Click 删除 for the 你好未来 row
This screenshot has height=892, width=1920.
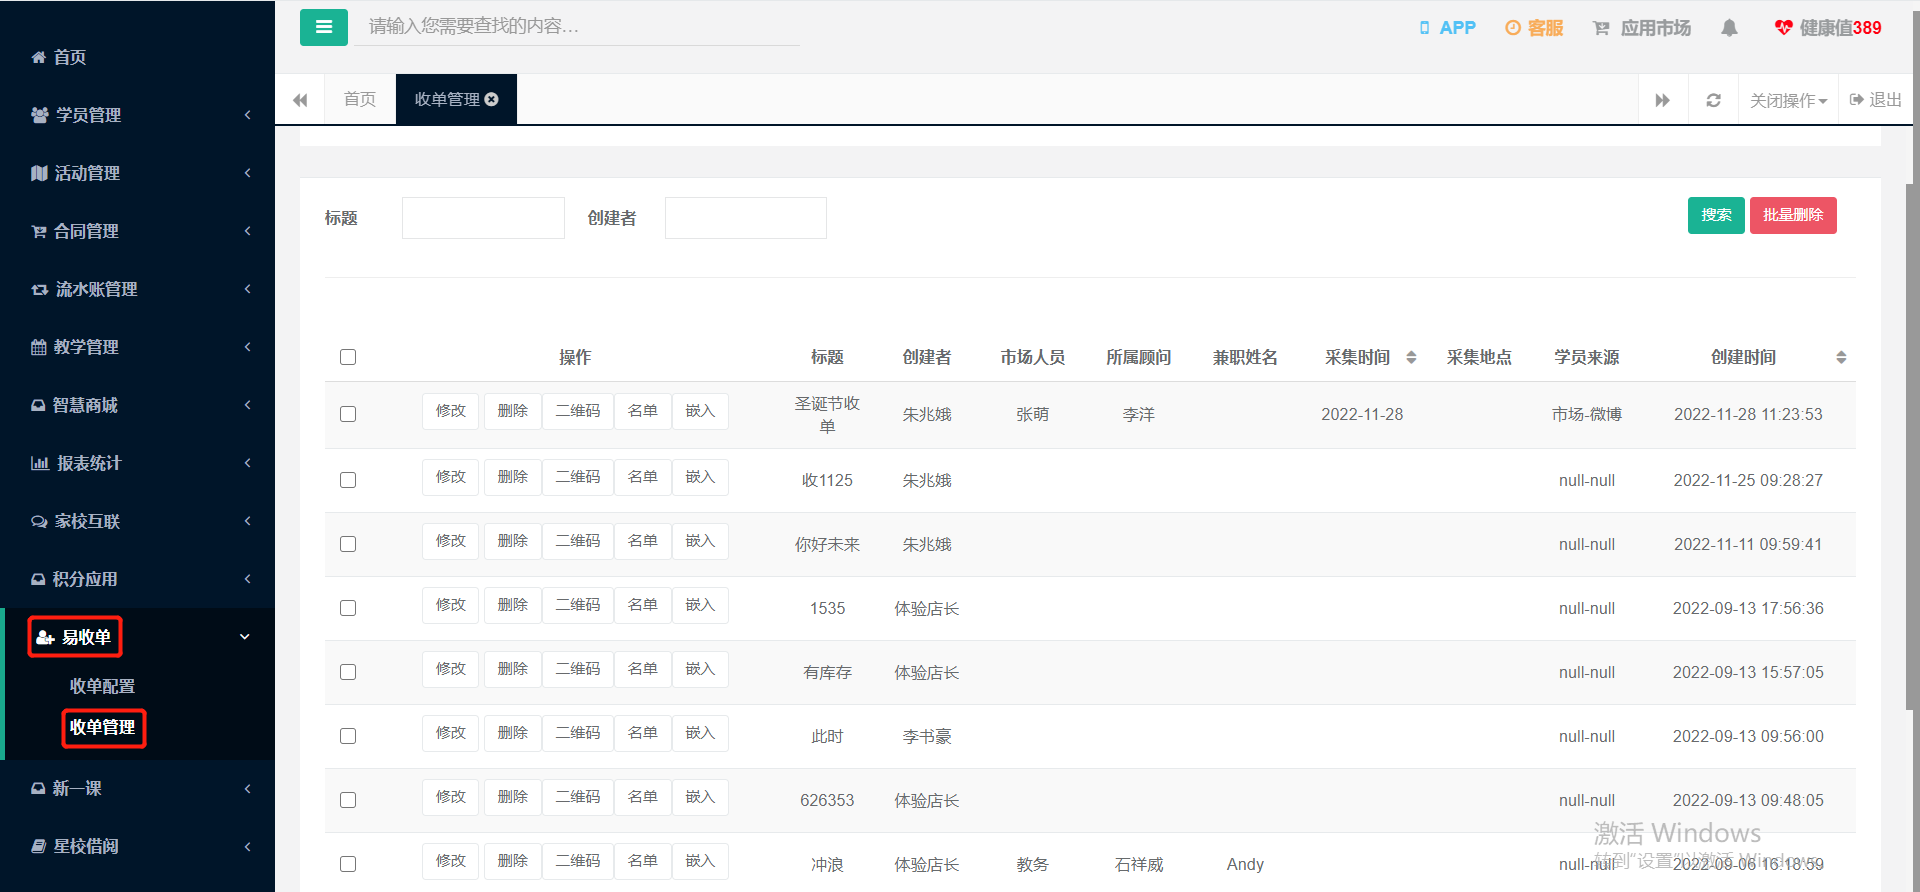[513, 541]
